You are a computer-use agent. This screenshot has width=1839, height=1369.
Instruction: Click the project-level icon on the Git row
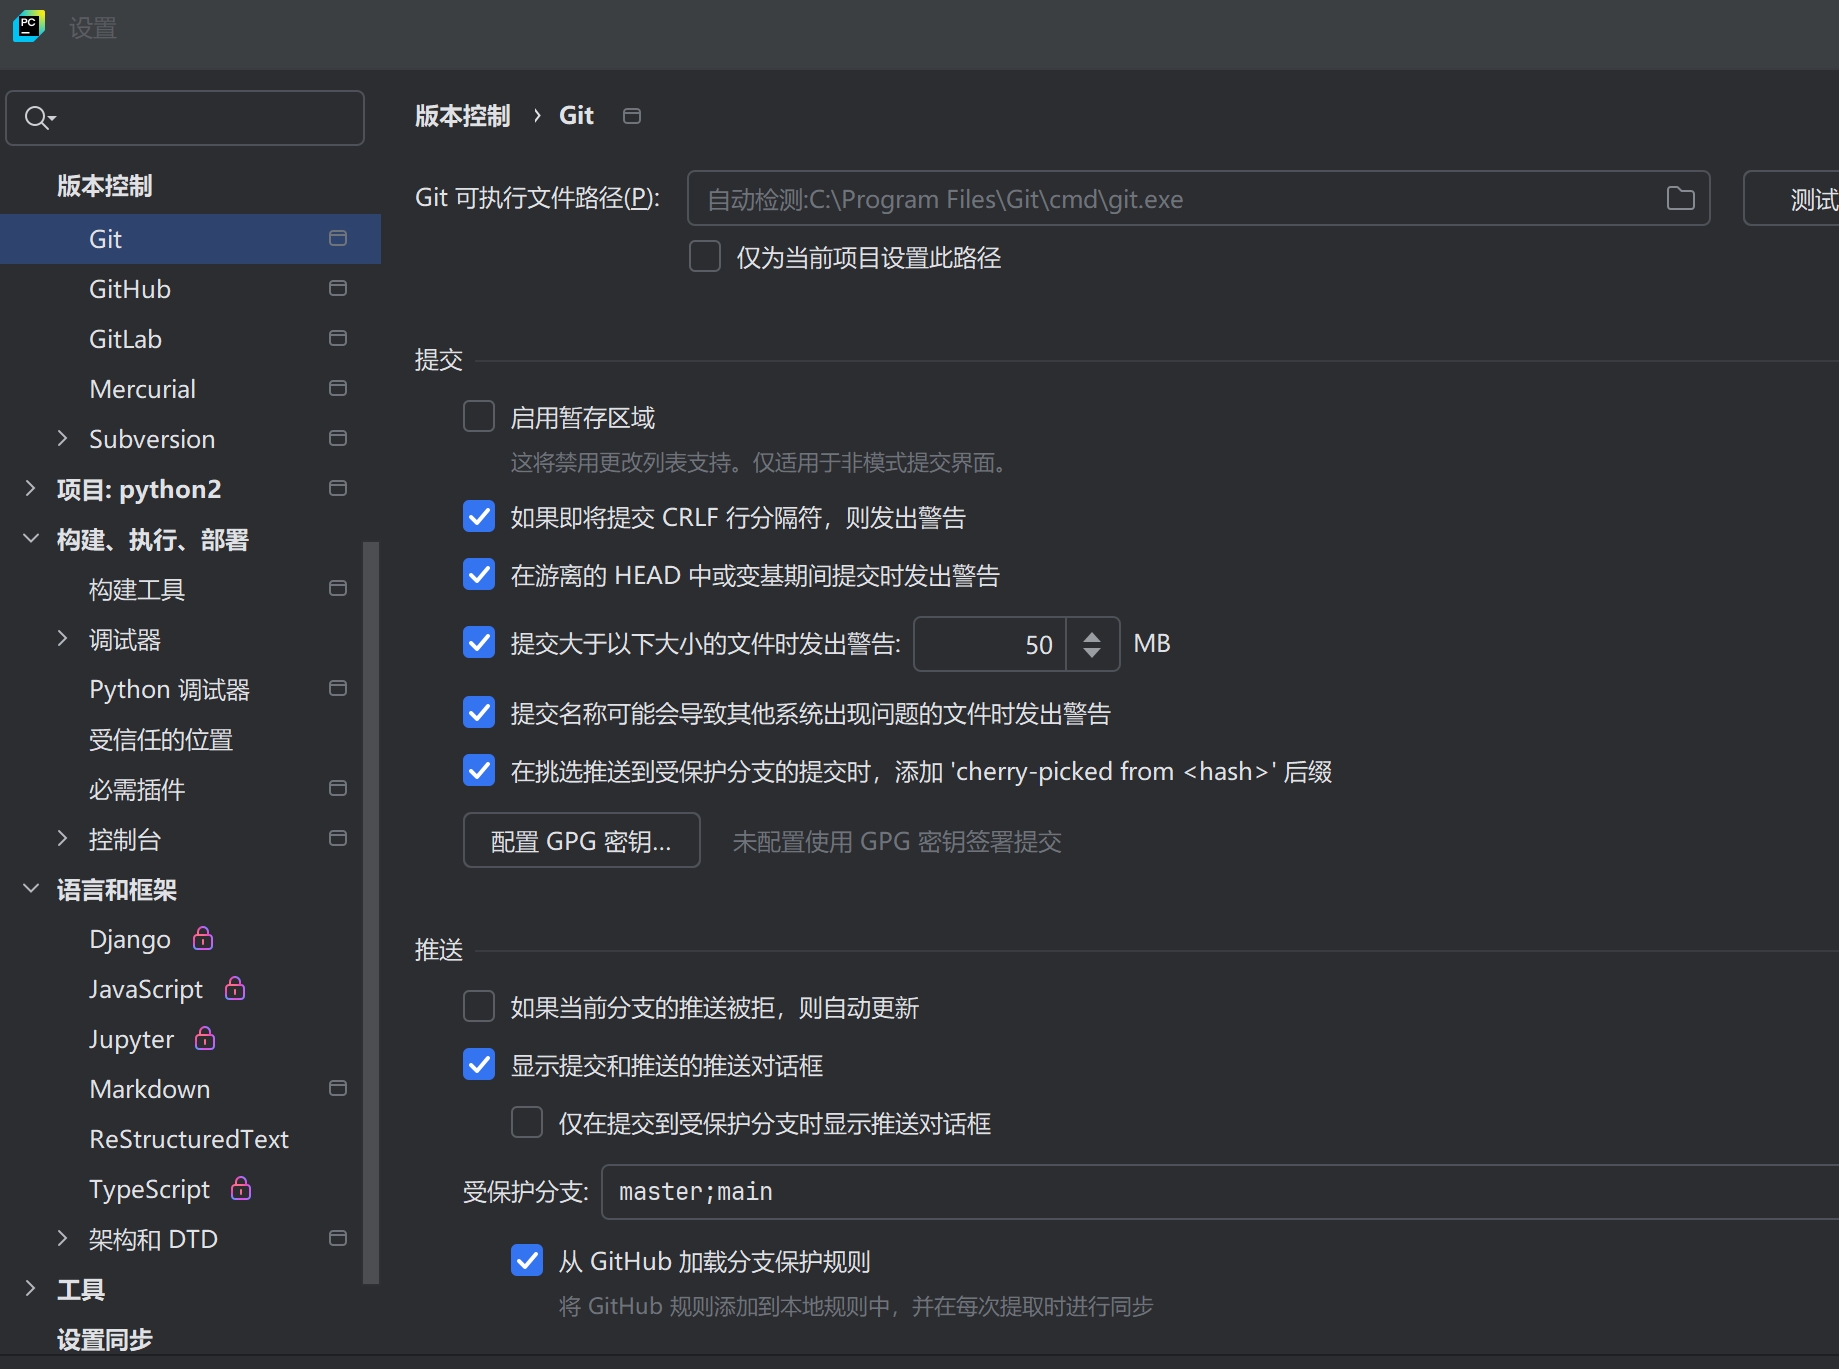[x=338, y=238]
